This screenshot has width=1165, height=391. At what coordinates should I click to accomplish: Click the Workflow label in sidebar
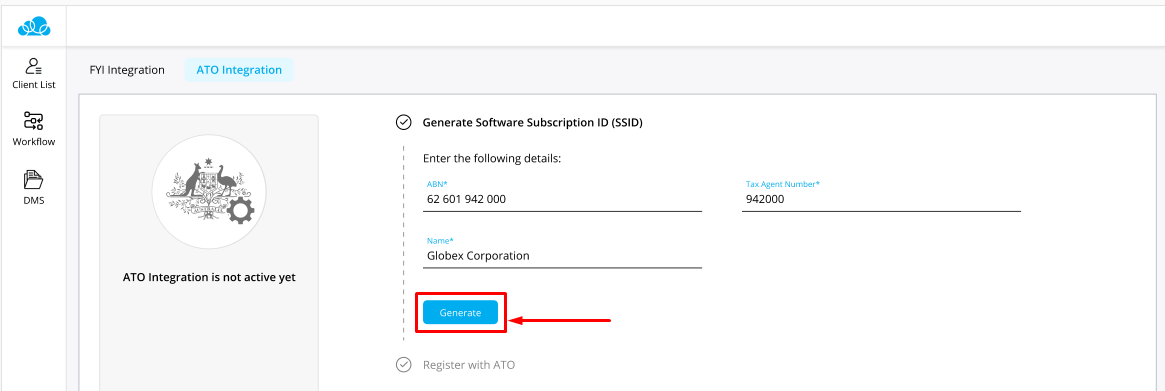coord(33,141)
